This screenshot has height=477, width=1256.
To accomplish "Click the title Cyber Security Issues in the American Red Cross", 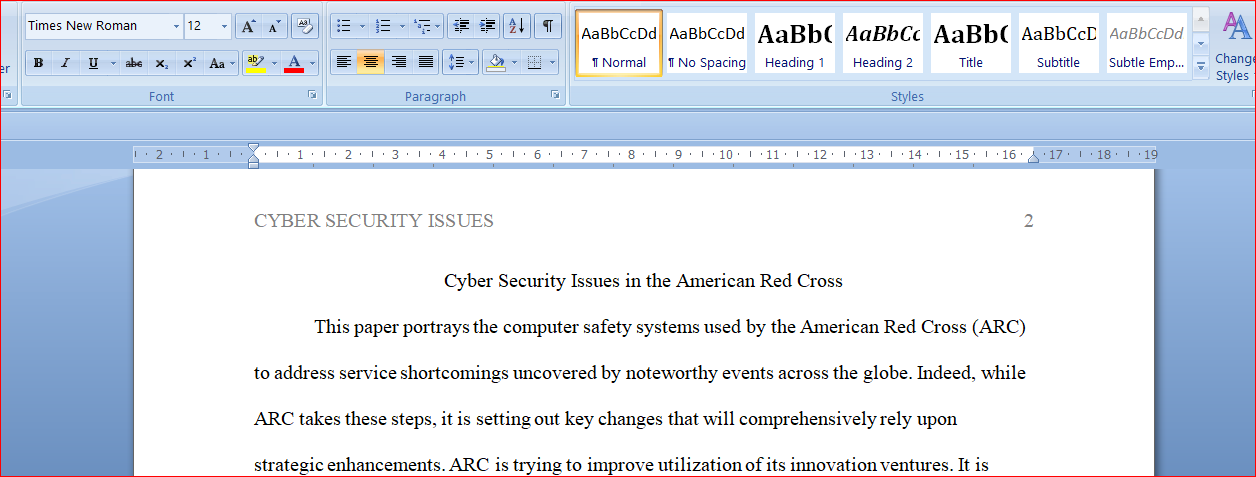I will click(643, 281).
